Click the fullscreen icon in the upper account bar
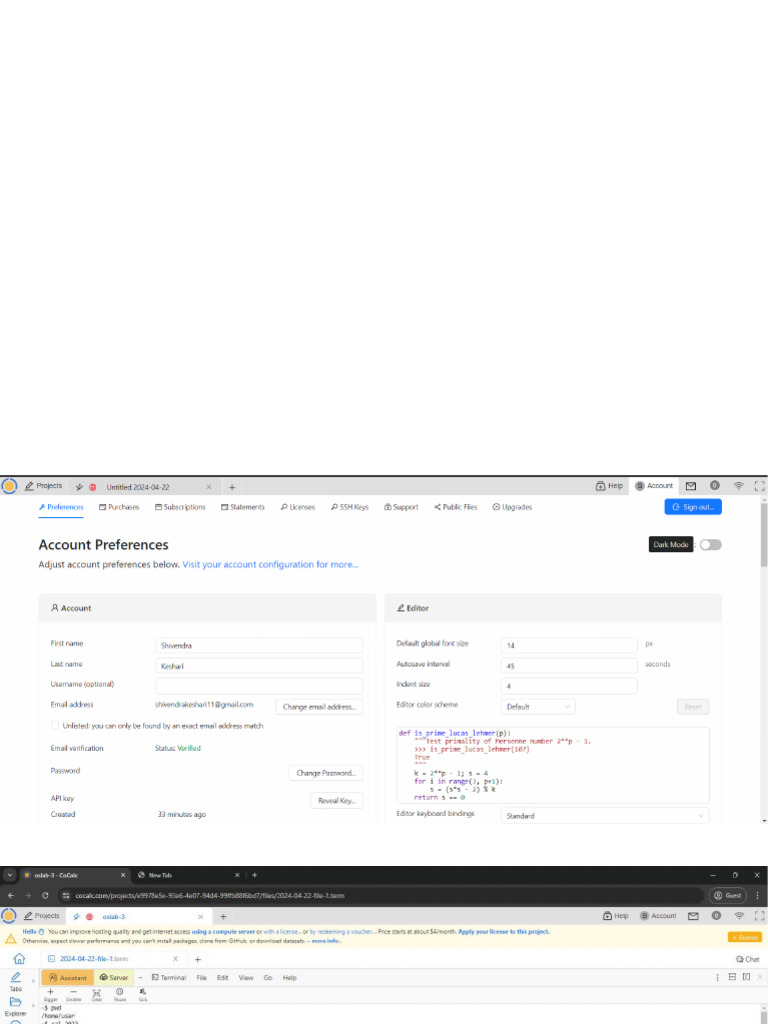This screenshot has width=768, height=1024. pyautogui.click(x=759, y=486)
